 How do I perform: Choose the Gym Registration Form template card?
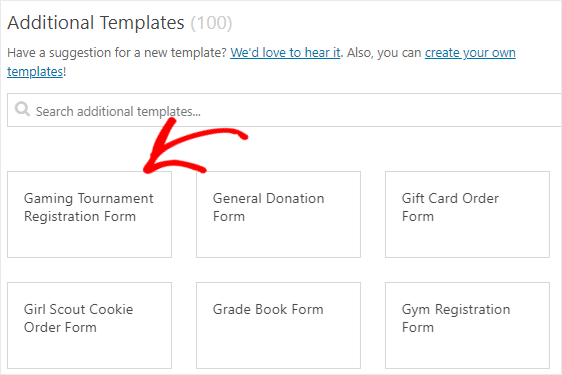click(x=467, y=326)
